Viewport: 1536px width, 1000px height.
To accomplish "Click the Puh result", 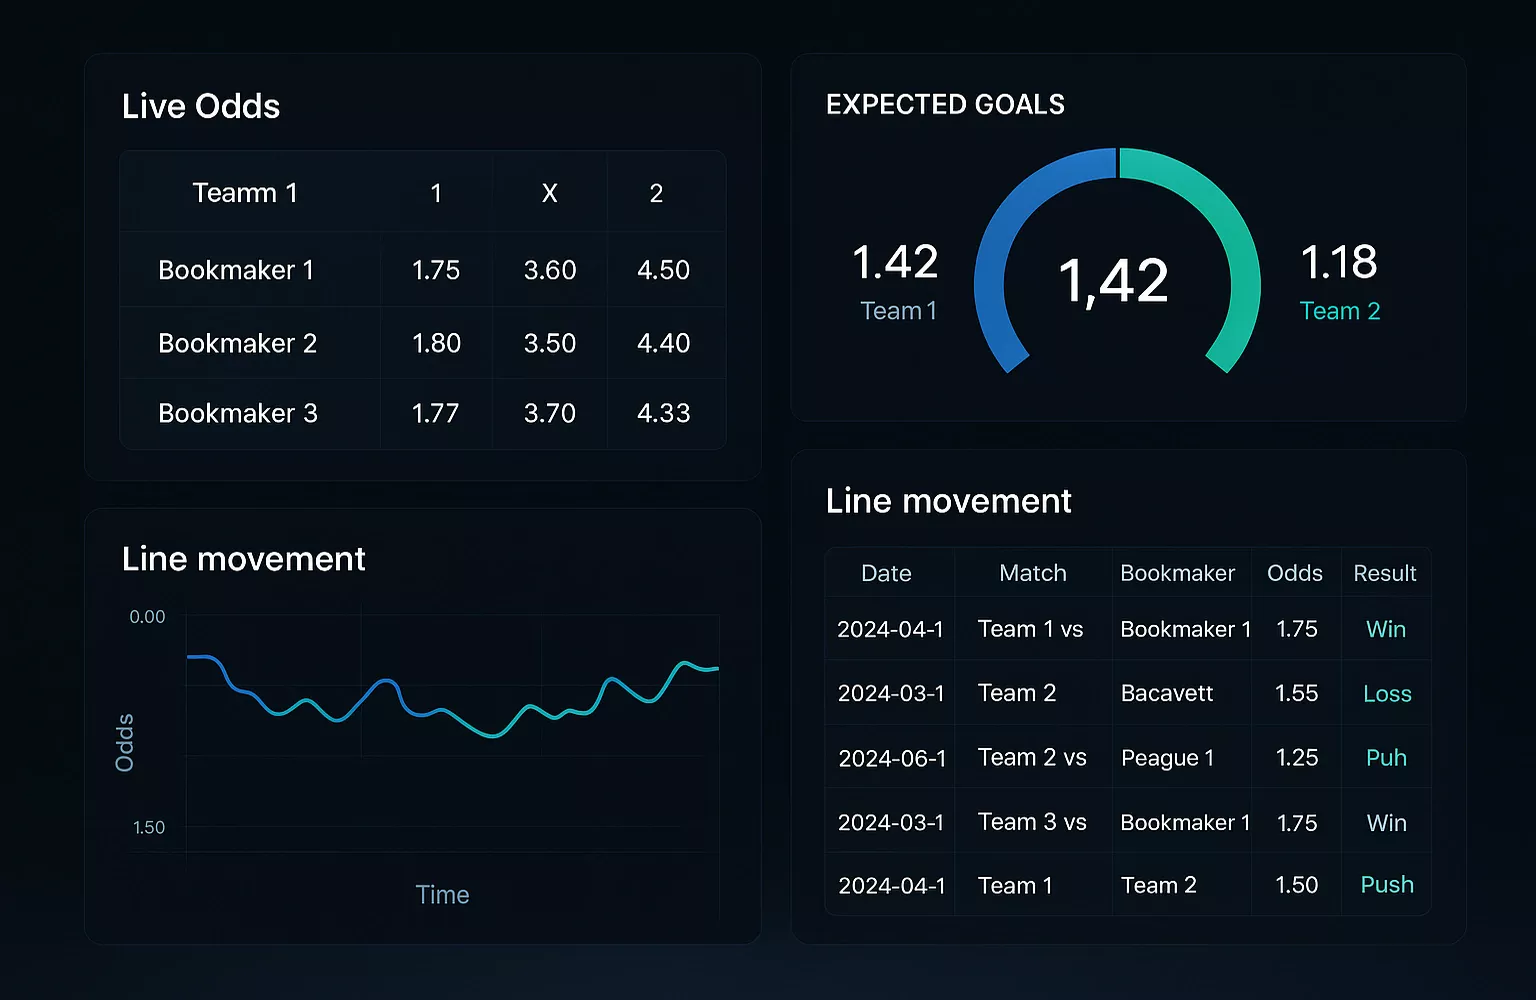I will click(x=1386, y=758).
